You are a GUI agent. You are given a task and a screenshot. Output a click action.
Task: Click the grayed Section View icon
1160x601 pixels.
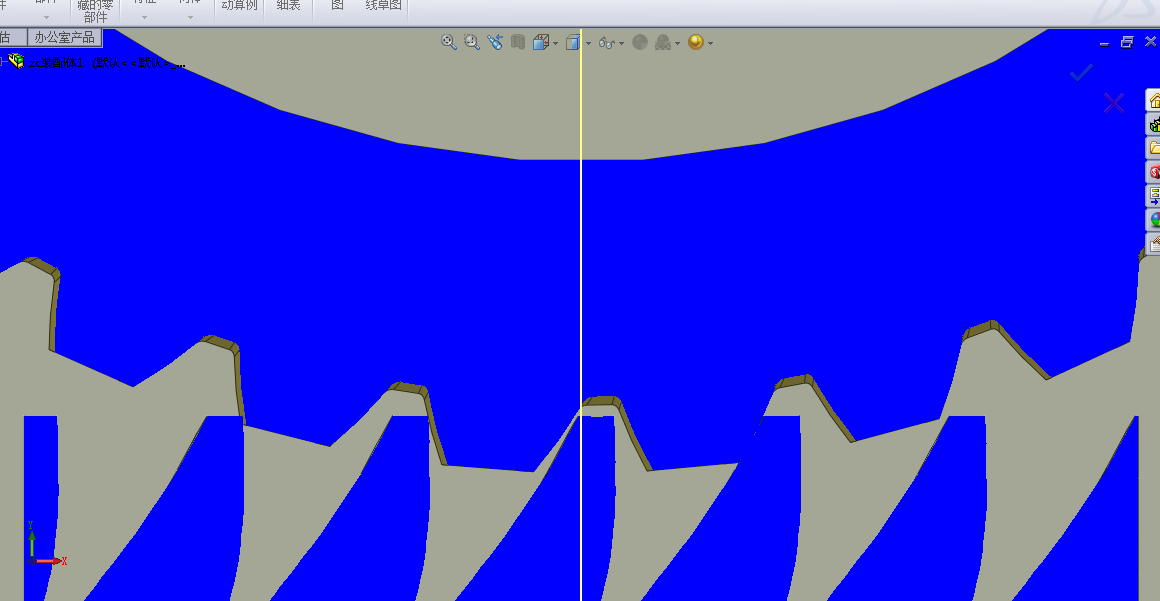tap(518, 42)
